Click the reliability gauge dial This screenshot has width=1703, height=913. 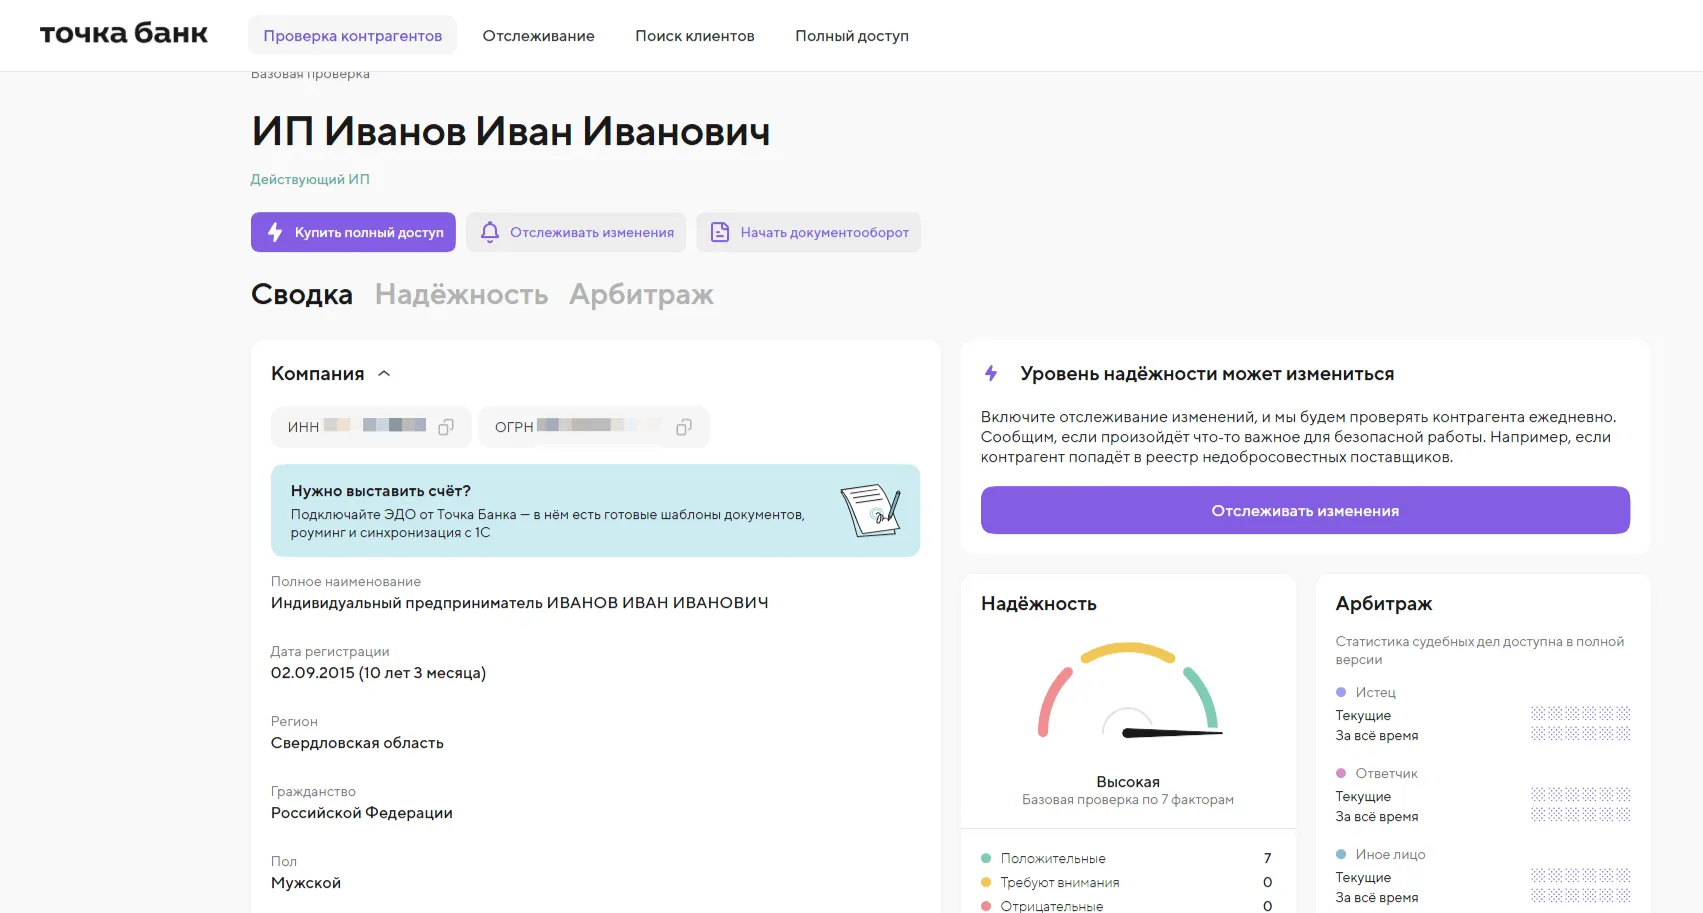1128,692
